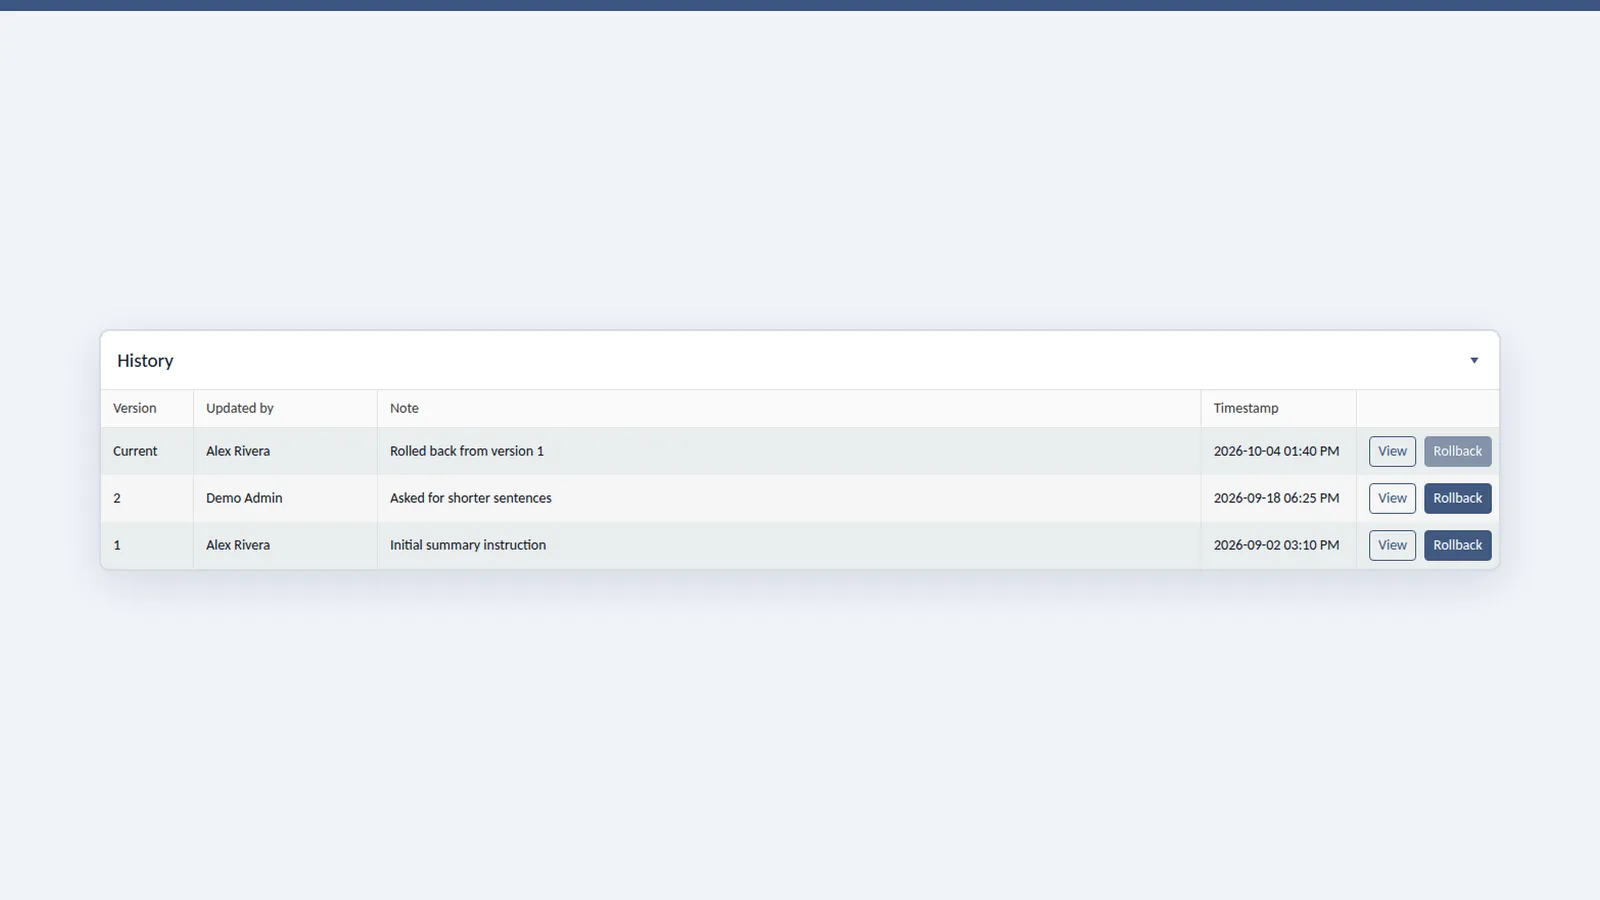Click Demo Admin in the version 2 row
1600x900 pixels.
coord(244,498)
